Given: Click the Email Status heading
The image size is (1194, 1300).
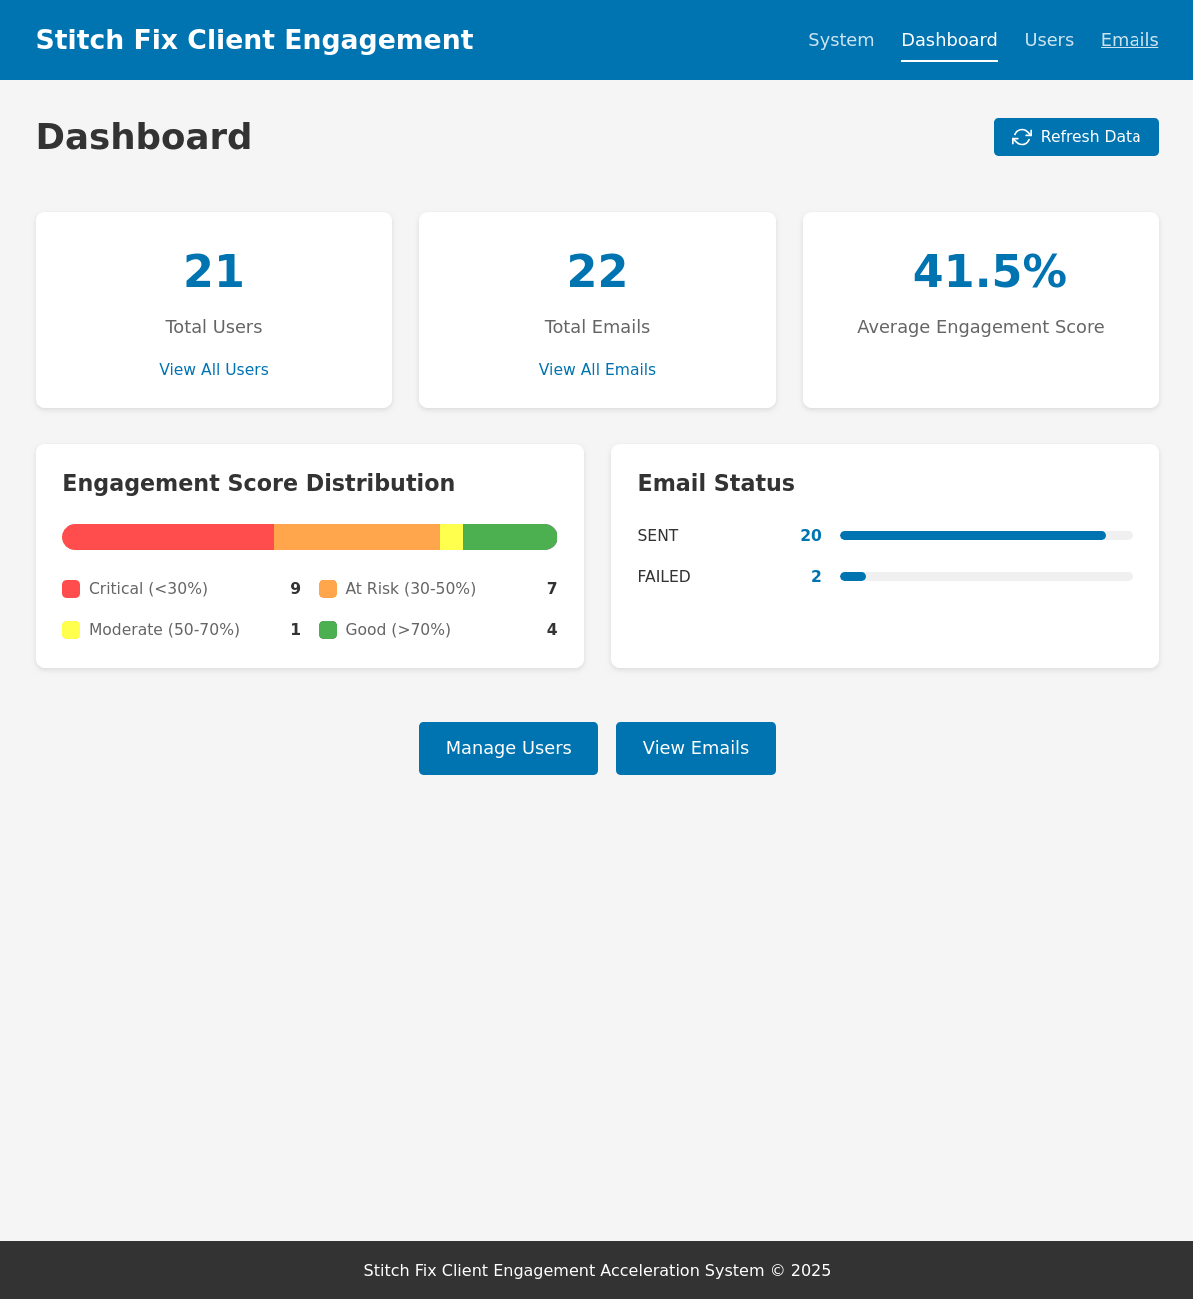Looking at the screenshot, I should click(716, 484).
